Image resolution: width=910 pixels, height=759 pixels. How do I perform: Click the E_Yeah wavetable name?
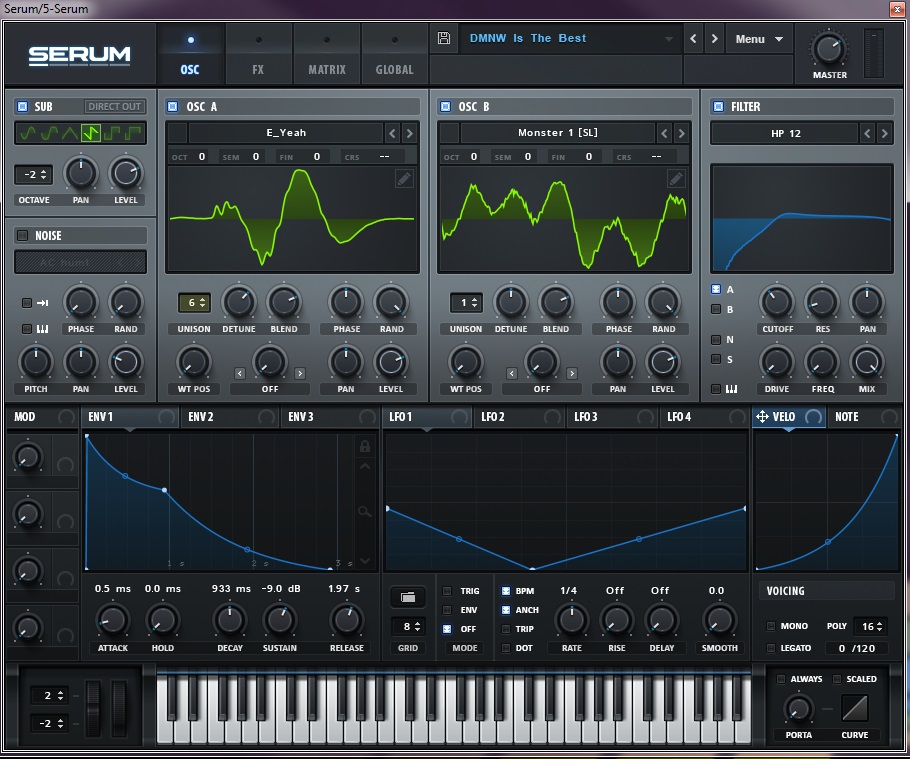click(x=286, y=133)
